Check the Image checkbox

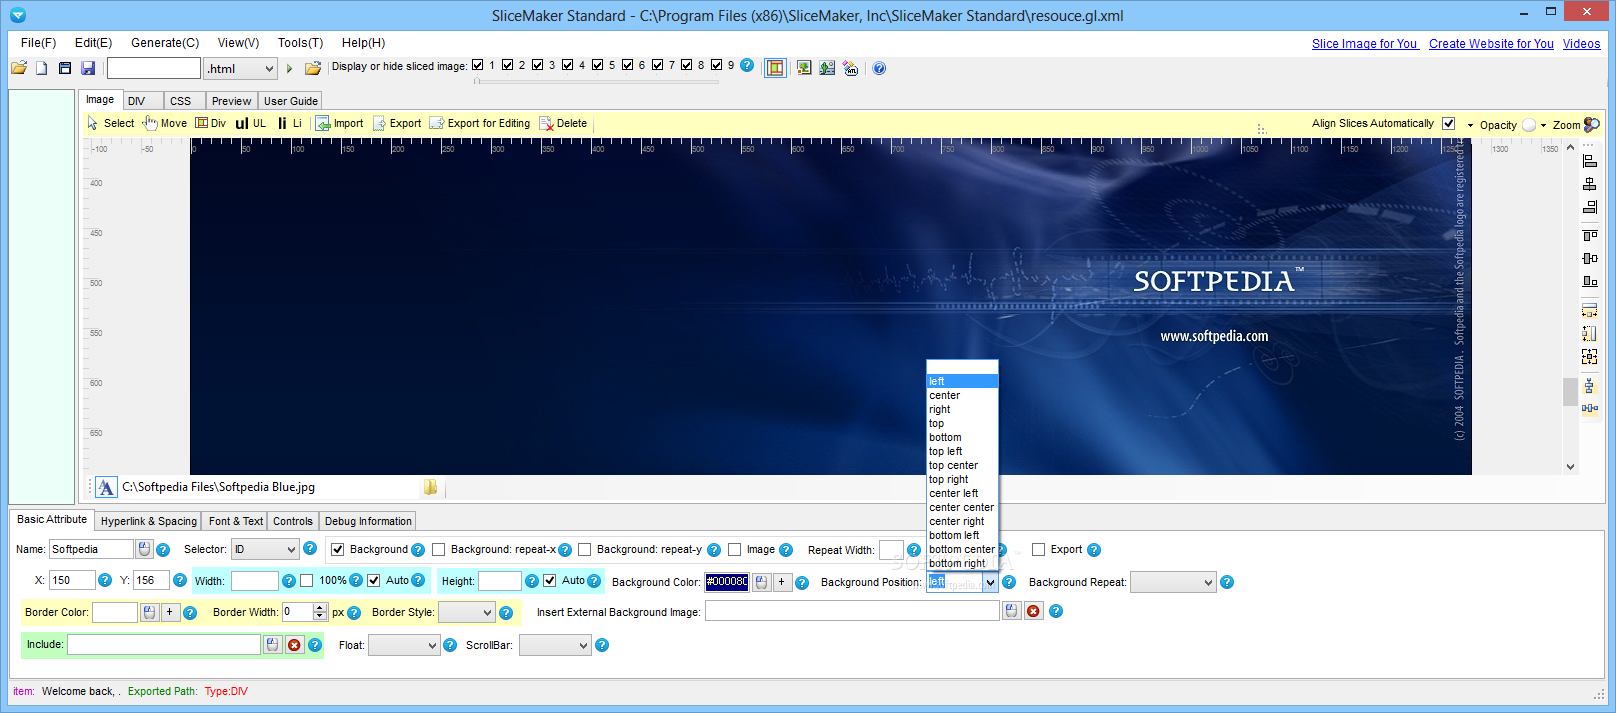735,549
